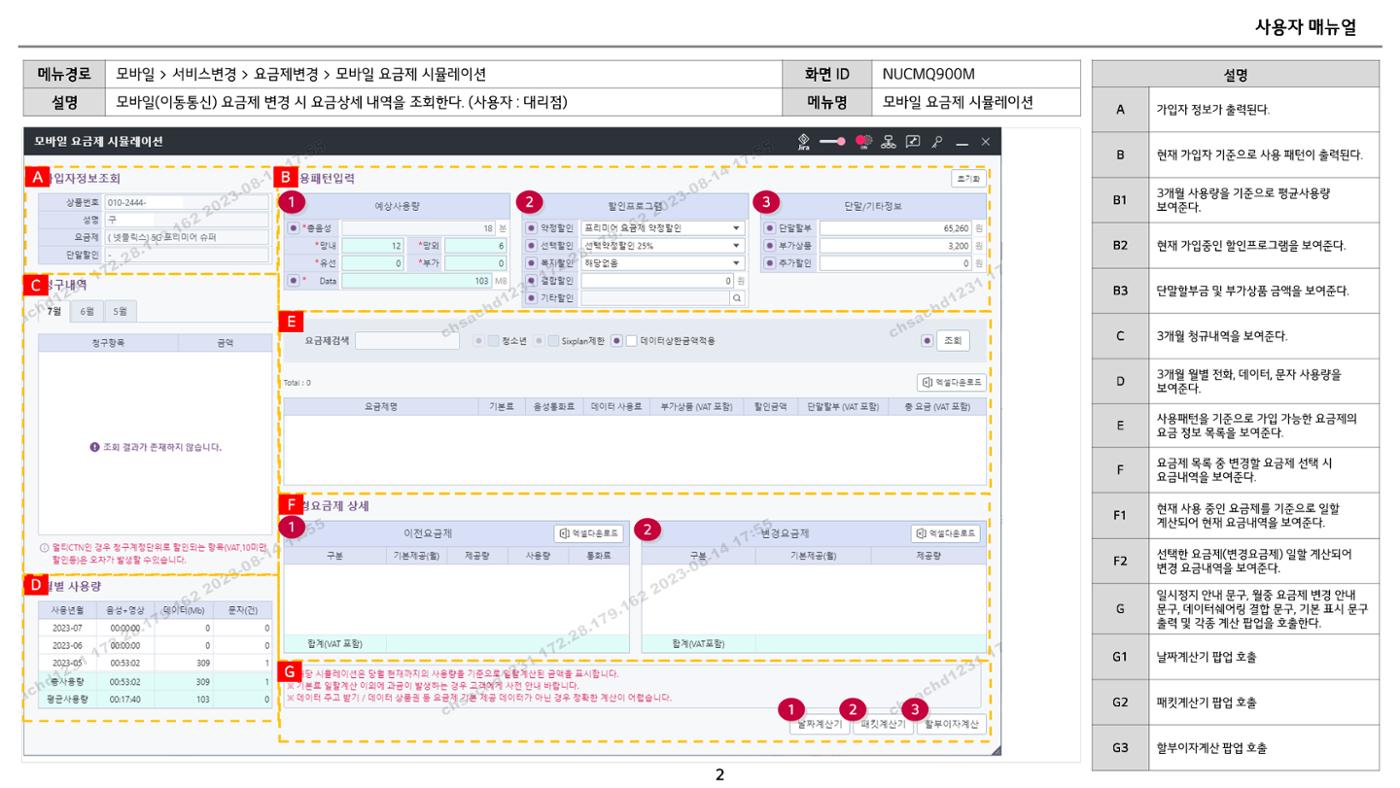Download 이전요금제 details via 엑셀다운로드

[x=588, y=534]
